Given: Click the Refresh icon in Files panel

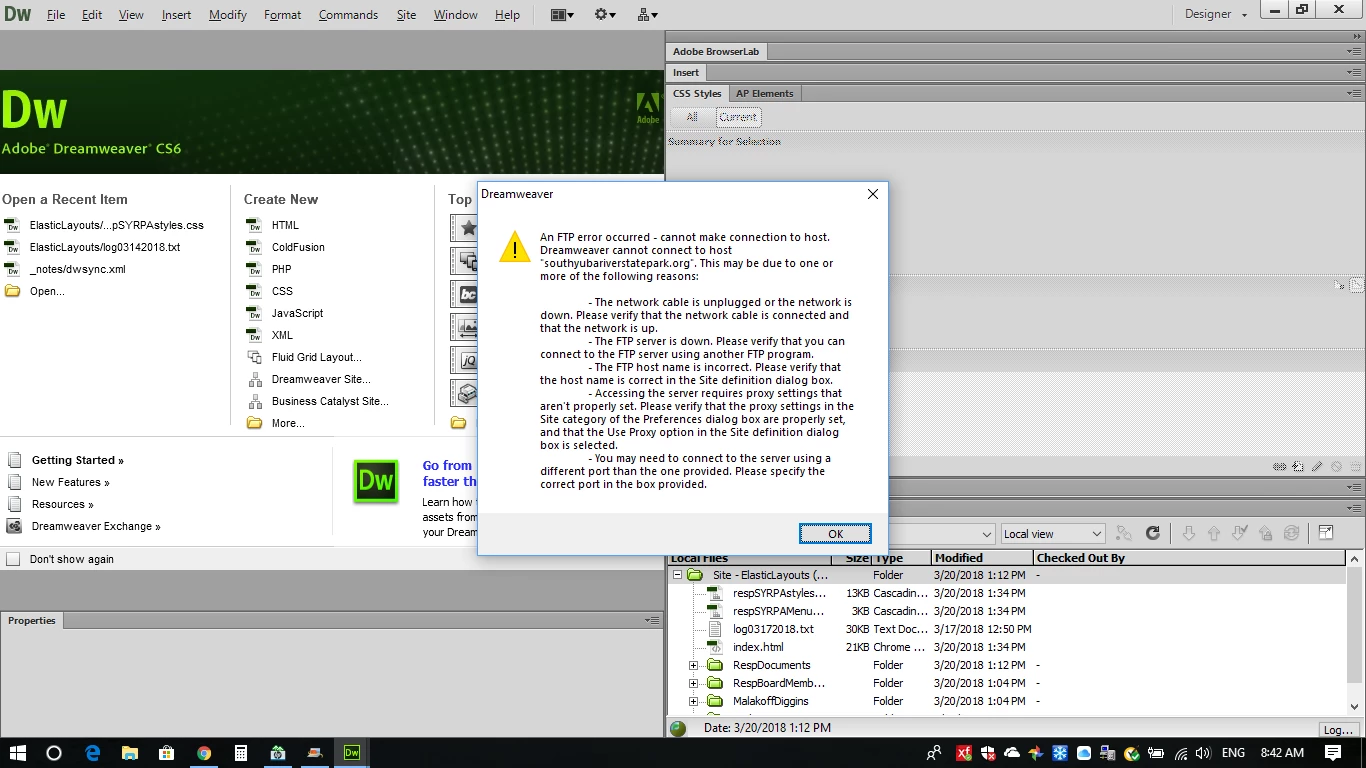Looking at the screenshot, I should [x=1152, y=534].
